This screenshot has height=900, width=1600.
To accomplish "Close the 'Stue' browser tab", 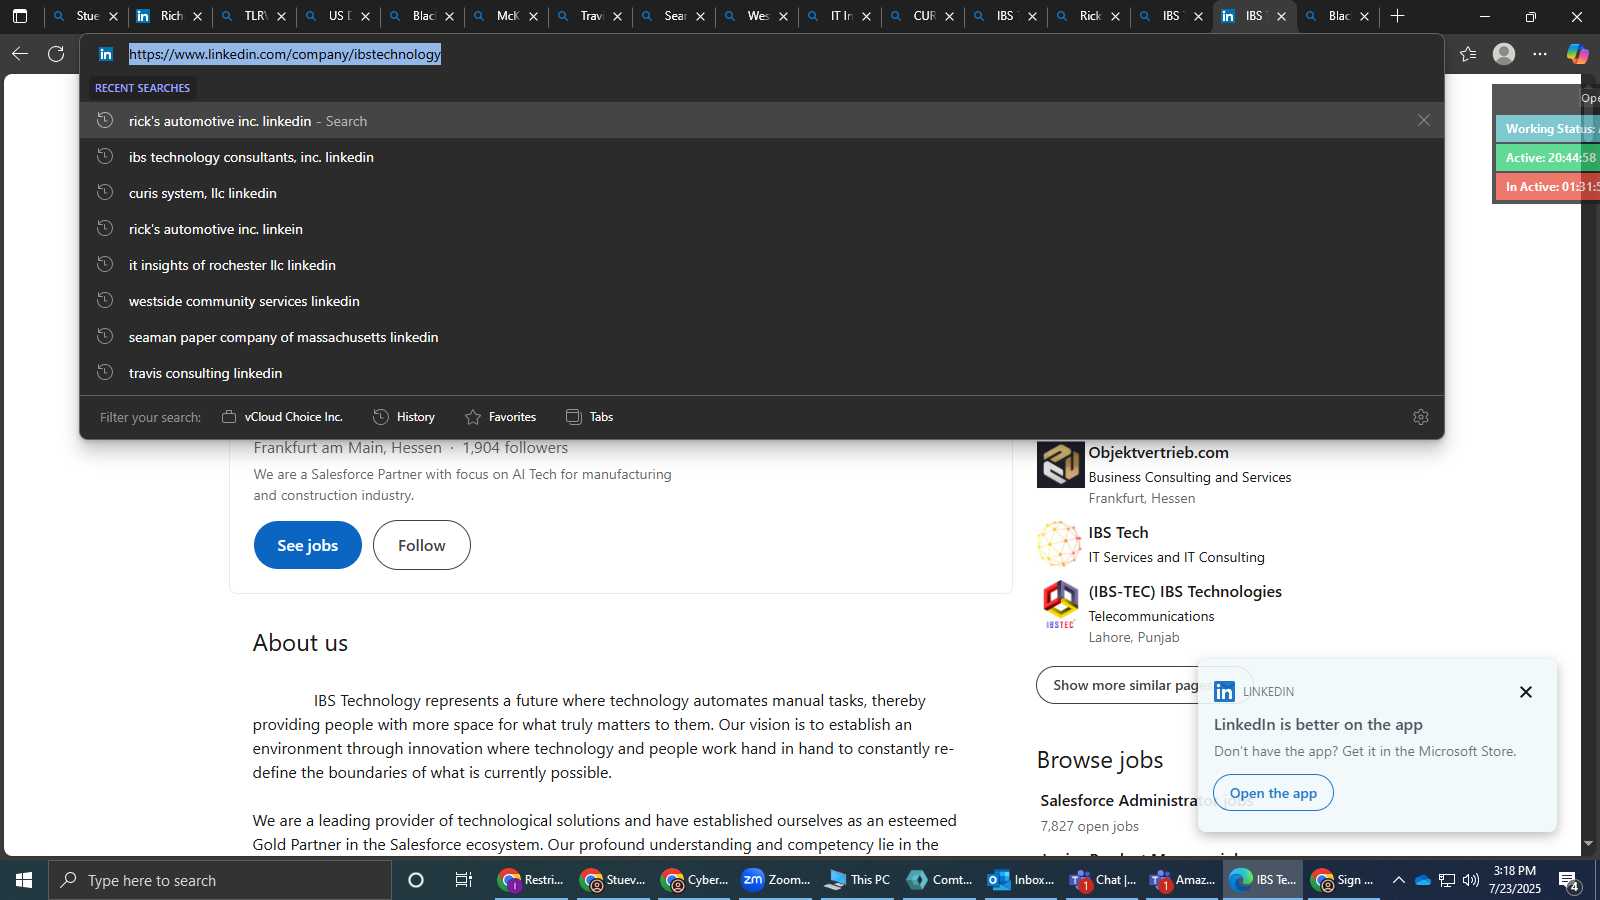I will click(x=113, y=16).
